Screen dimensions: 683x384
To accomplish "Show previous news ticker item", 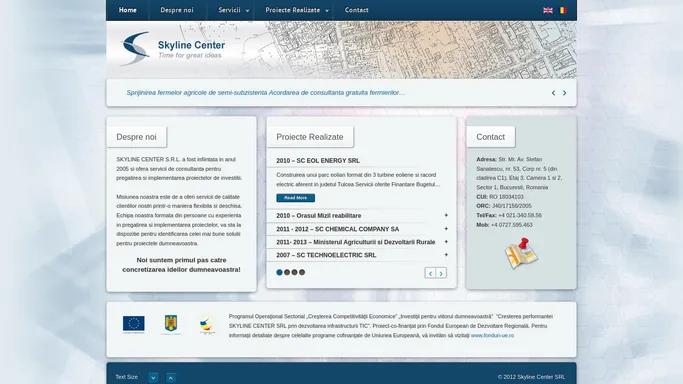I will [x=553, y=93].
